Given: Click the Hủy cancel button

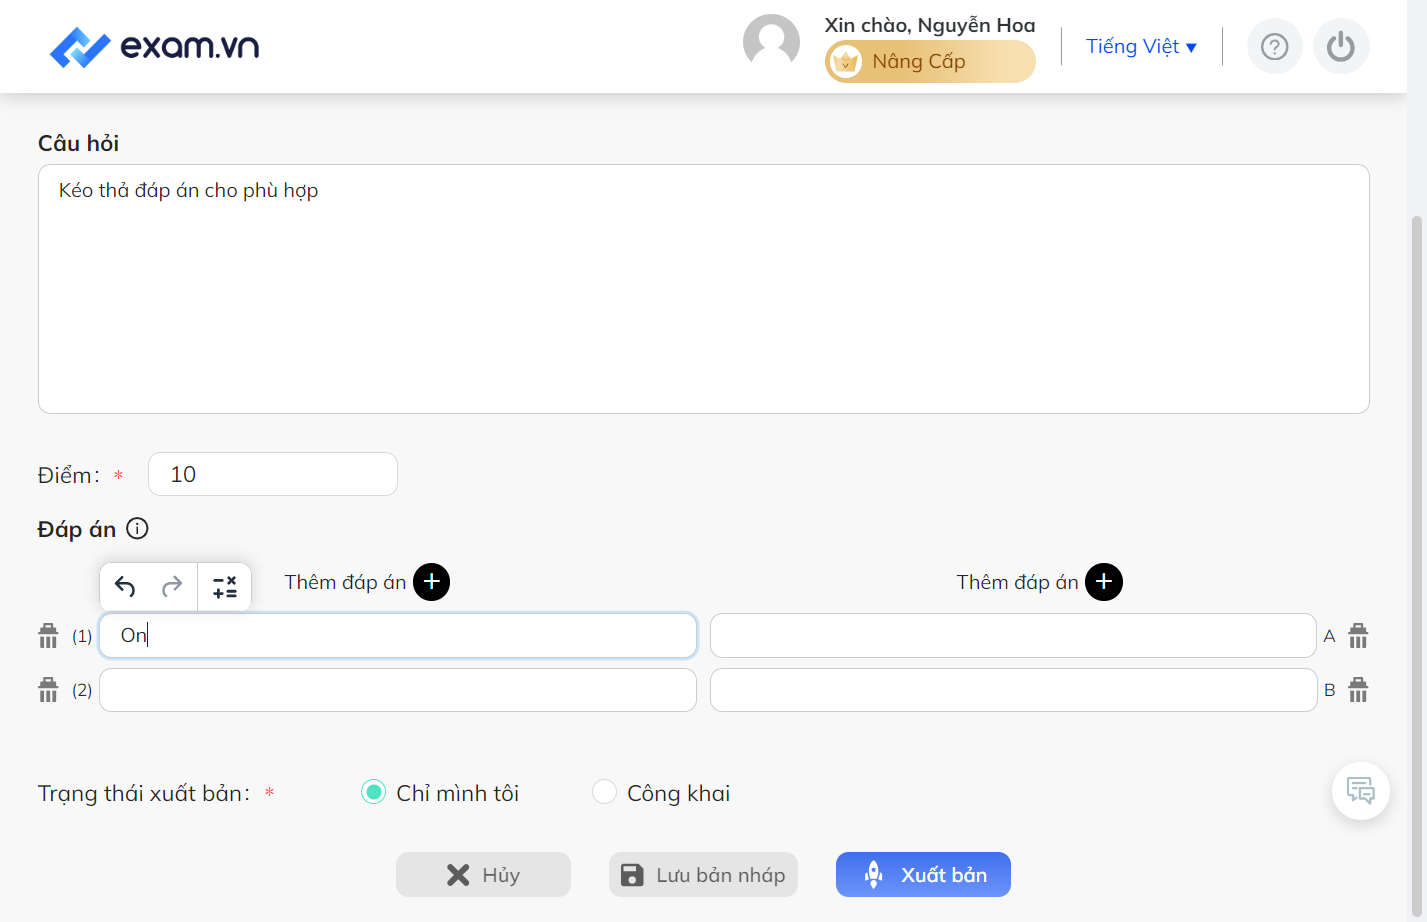Looking at the screenshot, I should 483,875.
